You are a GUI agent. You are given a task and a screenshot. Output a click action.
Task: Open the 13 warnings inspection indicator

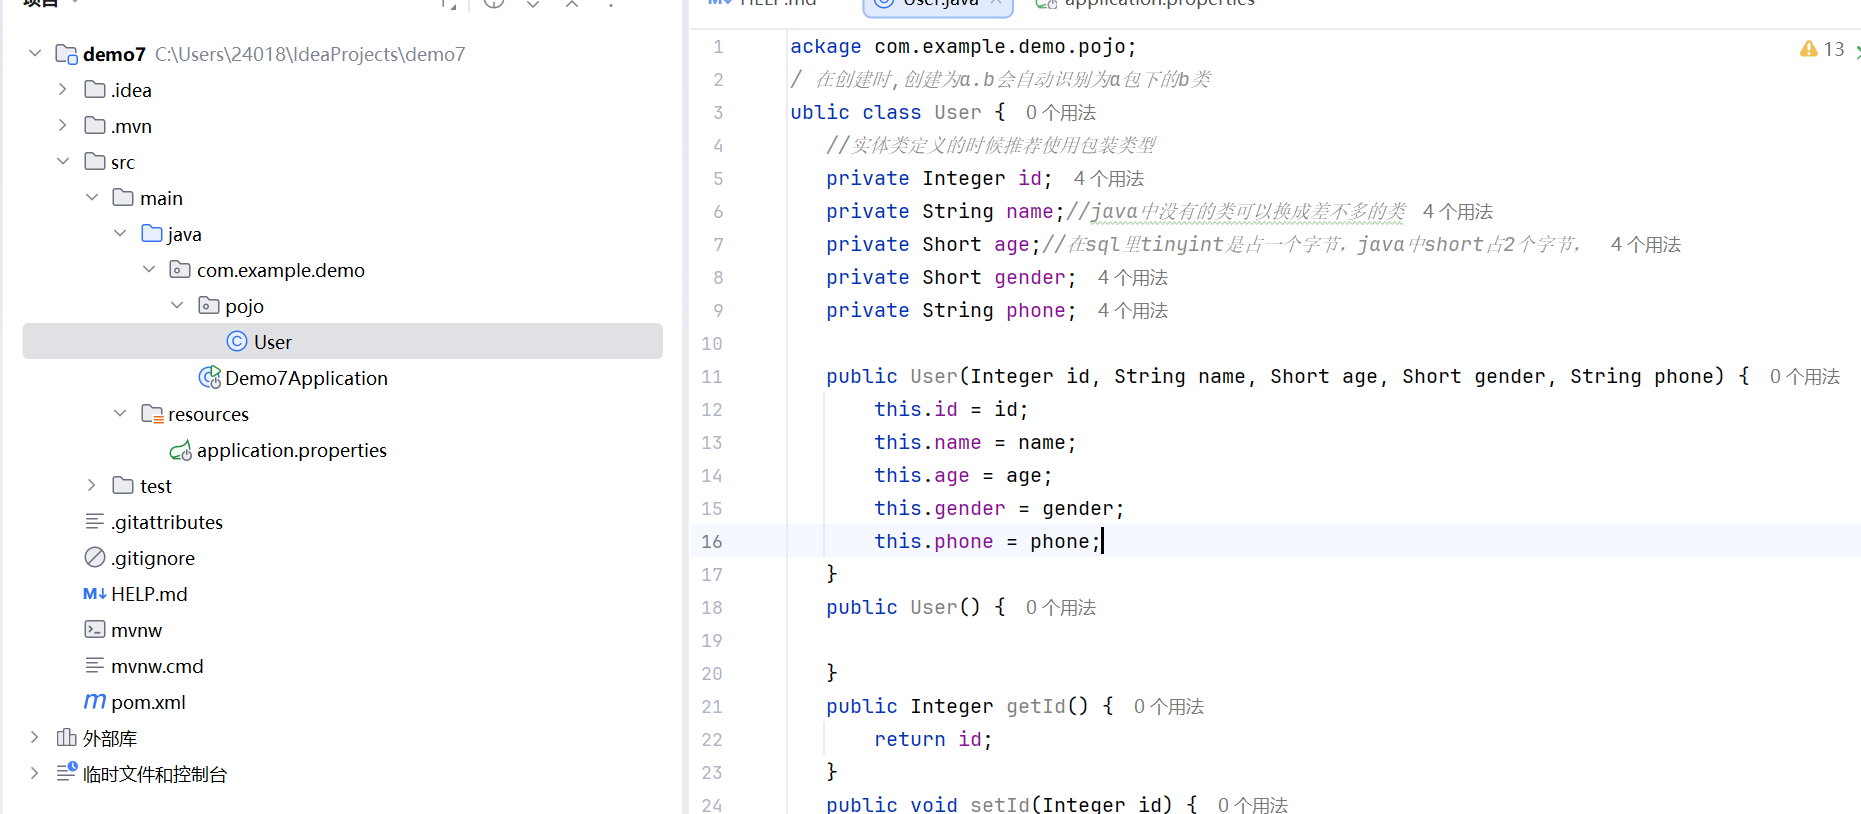coord(1823,49)
